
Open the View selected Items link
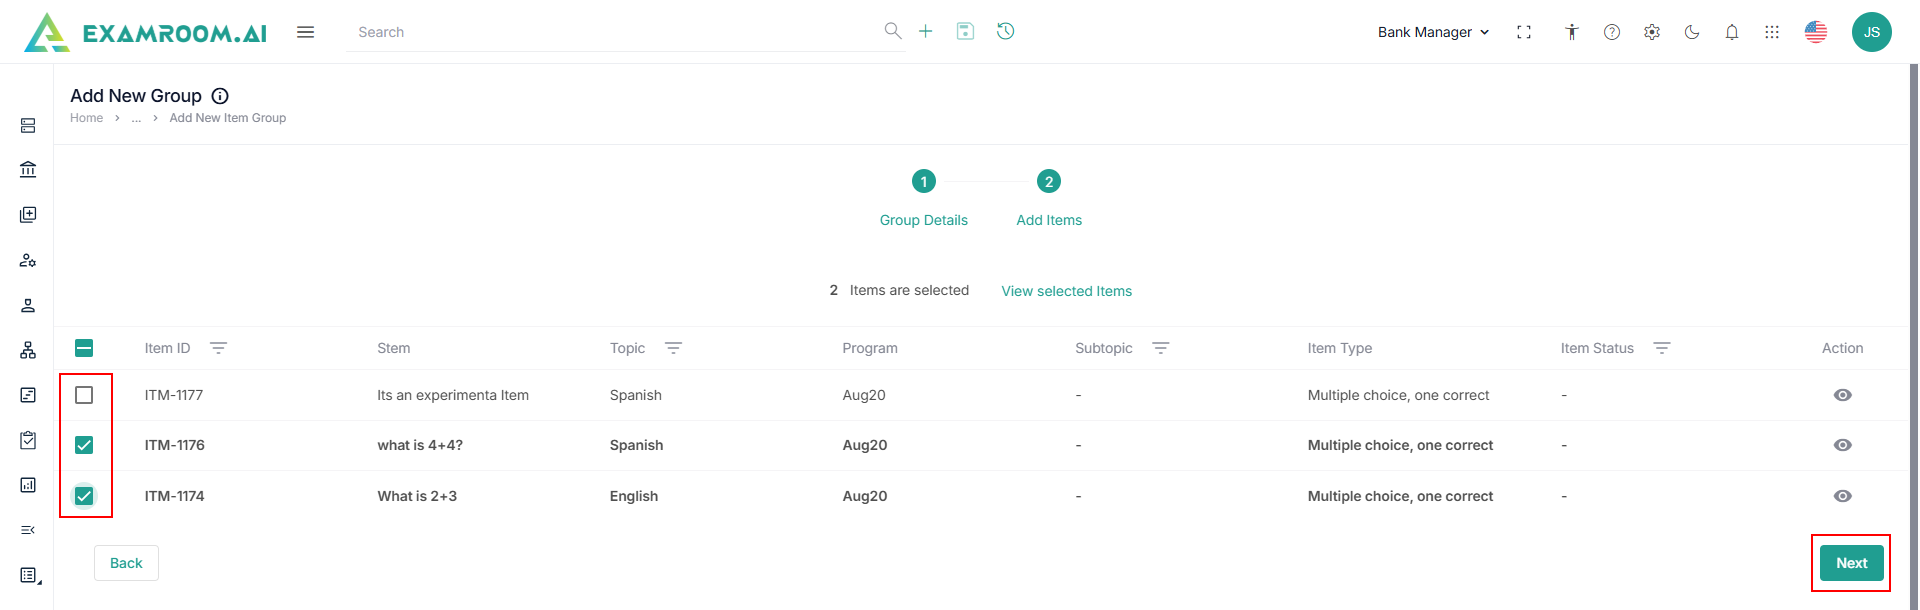pos(1066,291)
